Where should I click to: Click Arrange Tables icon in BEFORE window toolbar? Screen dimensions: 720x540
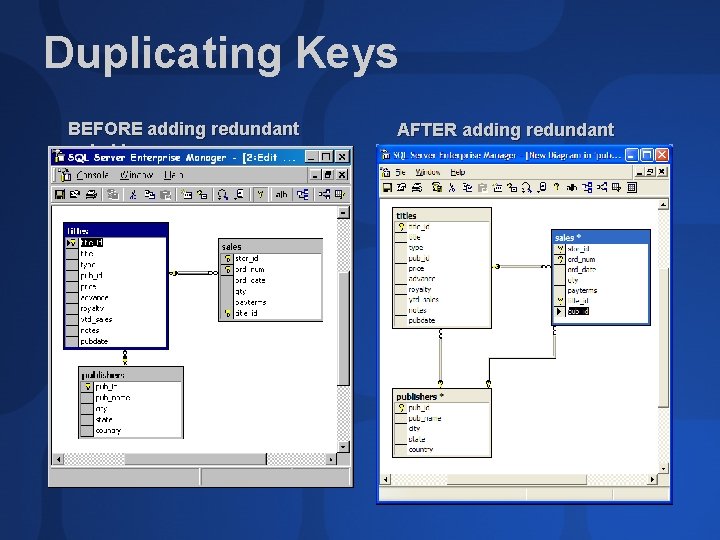point(303,195)
